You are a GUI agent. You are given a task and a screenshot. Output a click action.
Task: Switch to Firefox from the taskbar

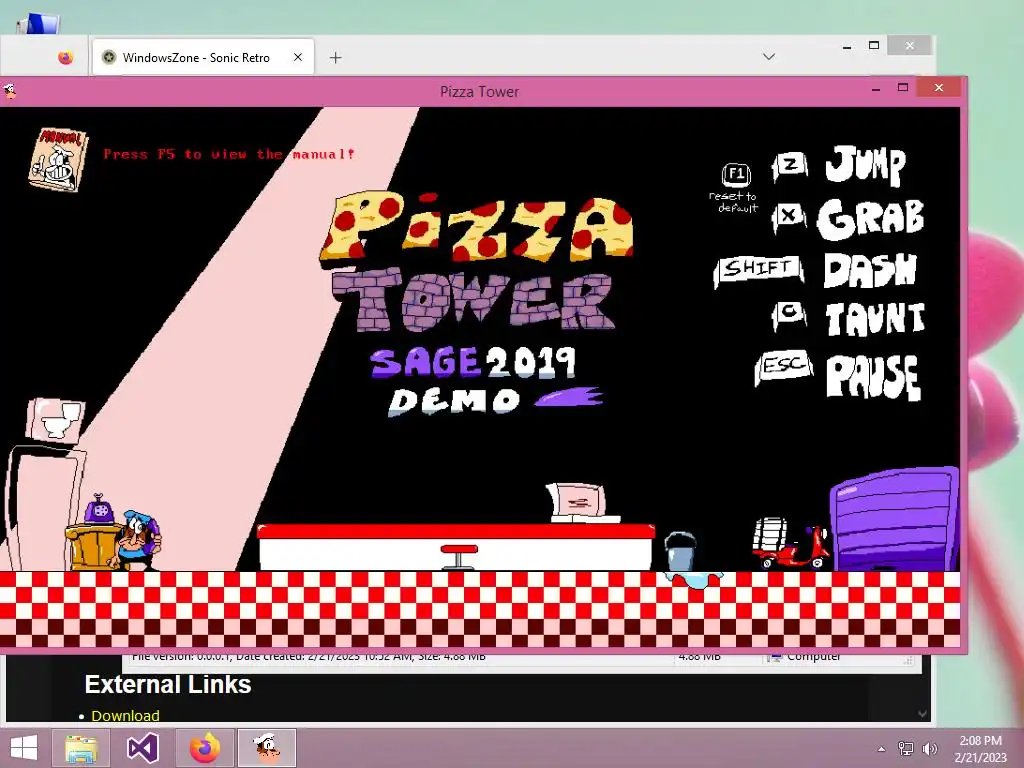204,748
